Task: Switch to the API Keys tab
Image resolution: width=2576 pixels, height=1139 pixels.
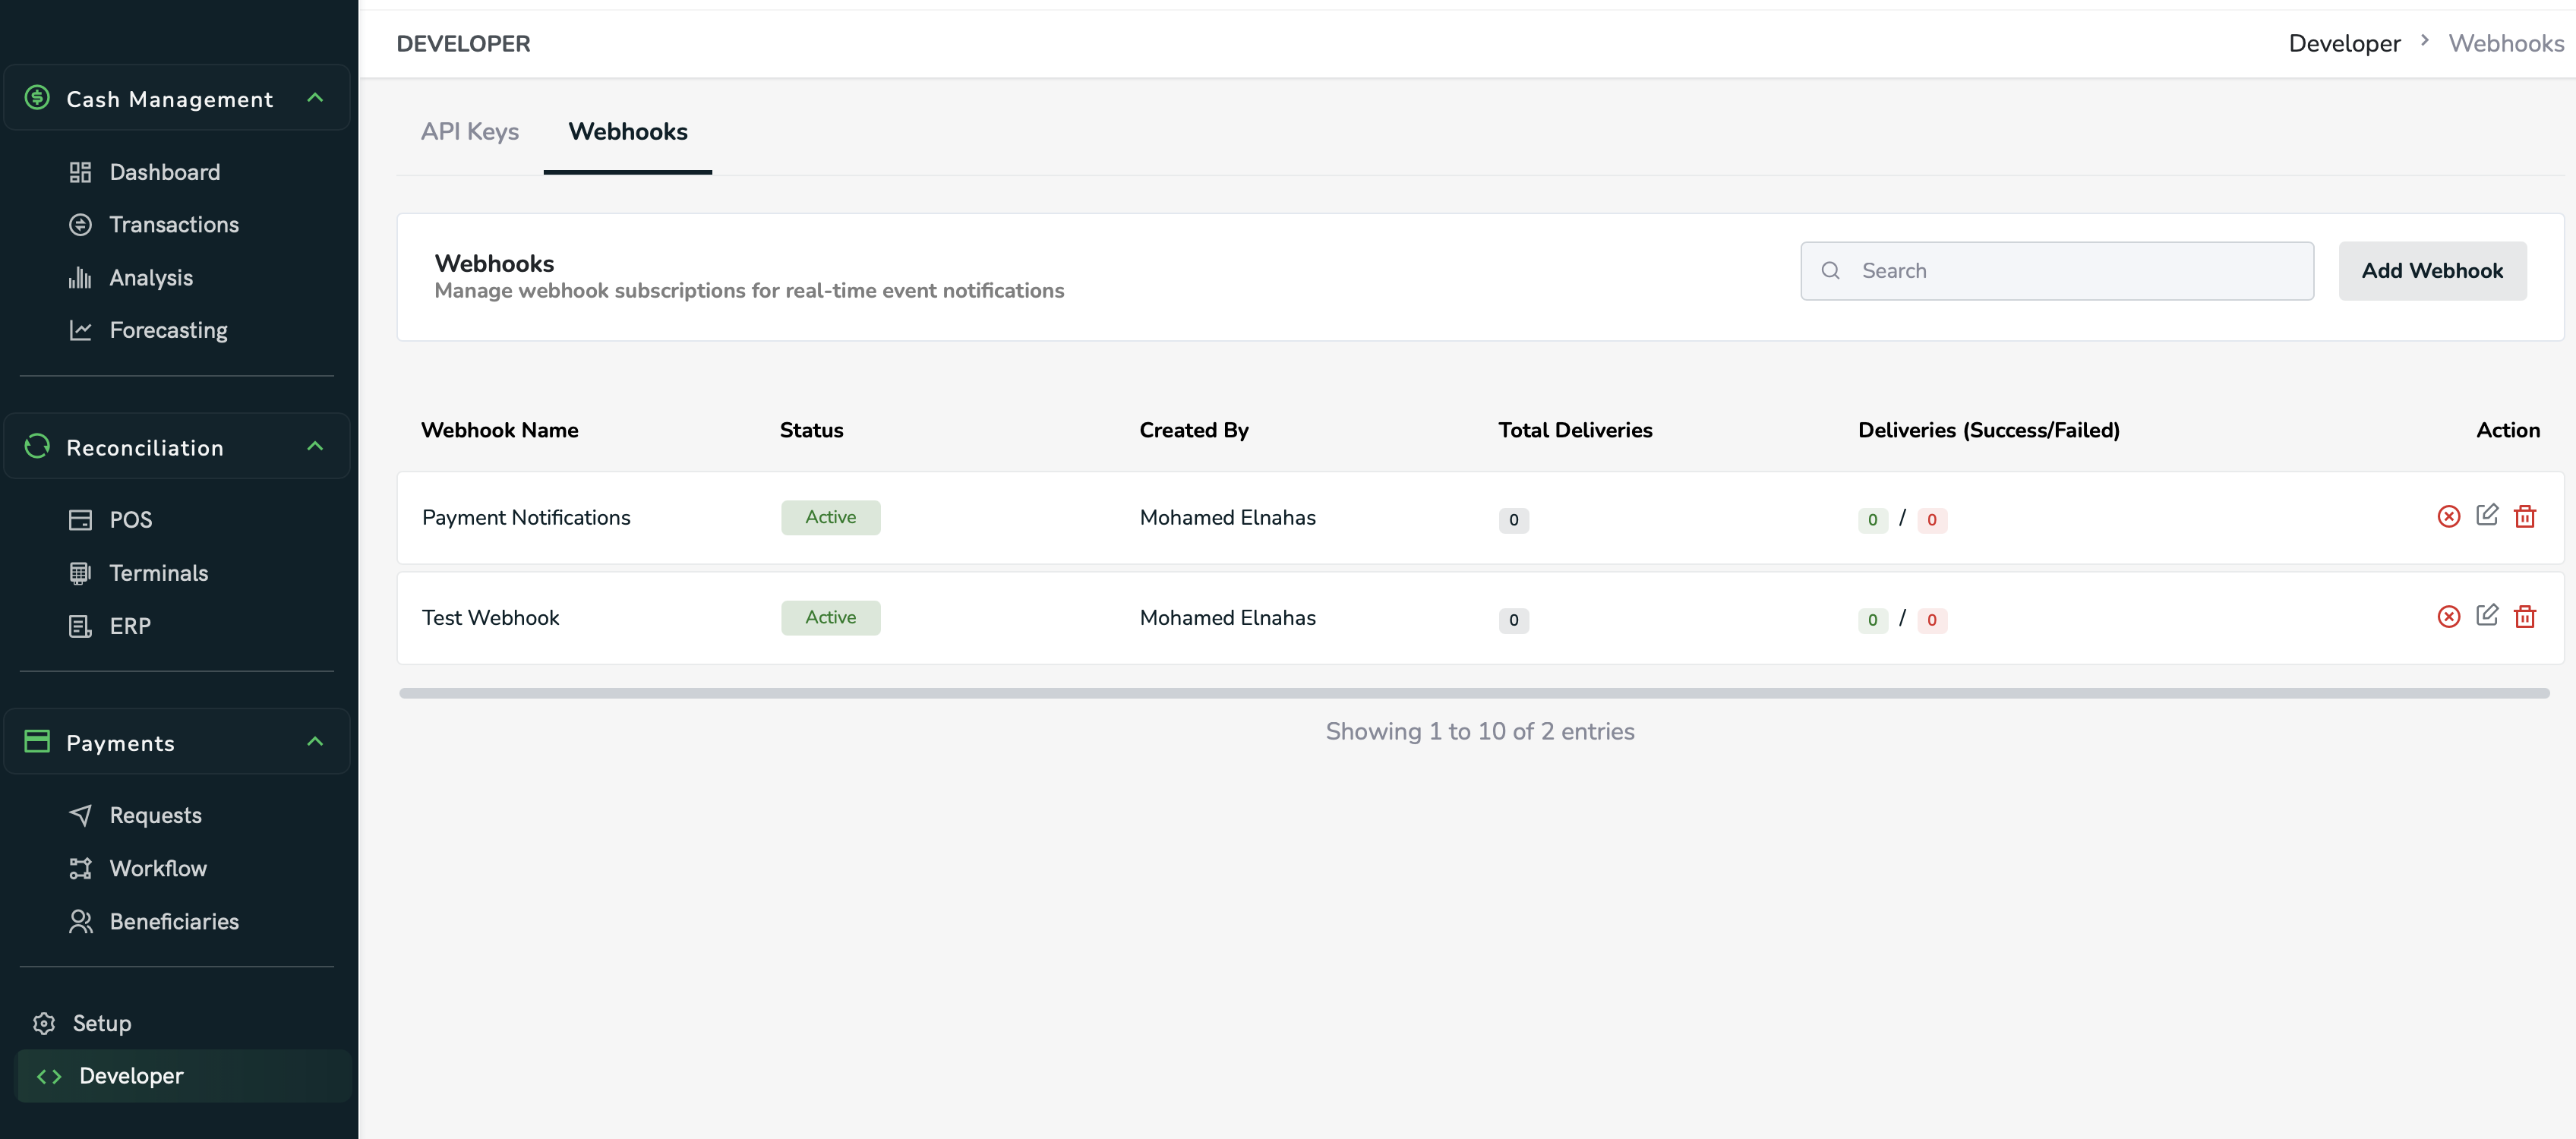Action: coord(469,132)
